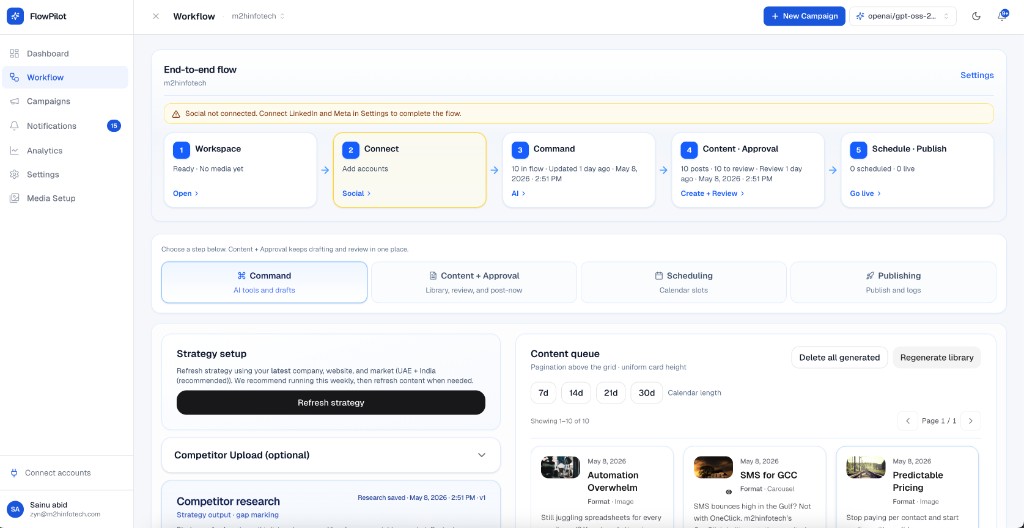Image resolution: width=1024 pixels, height=528 pixels.
Task: Click step 2 Connect number badge
Action: pos(350,150)
